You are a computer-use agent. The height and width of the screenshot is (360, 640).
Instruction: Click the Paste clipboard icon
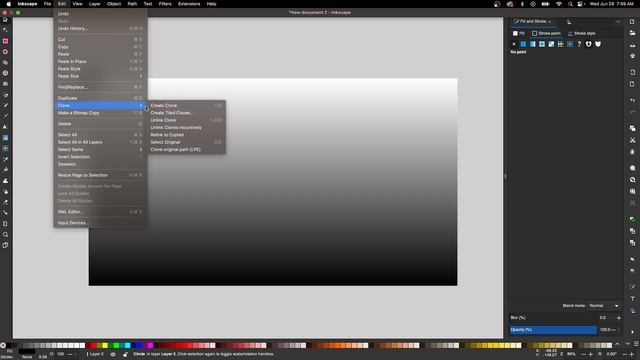632,152
